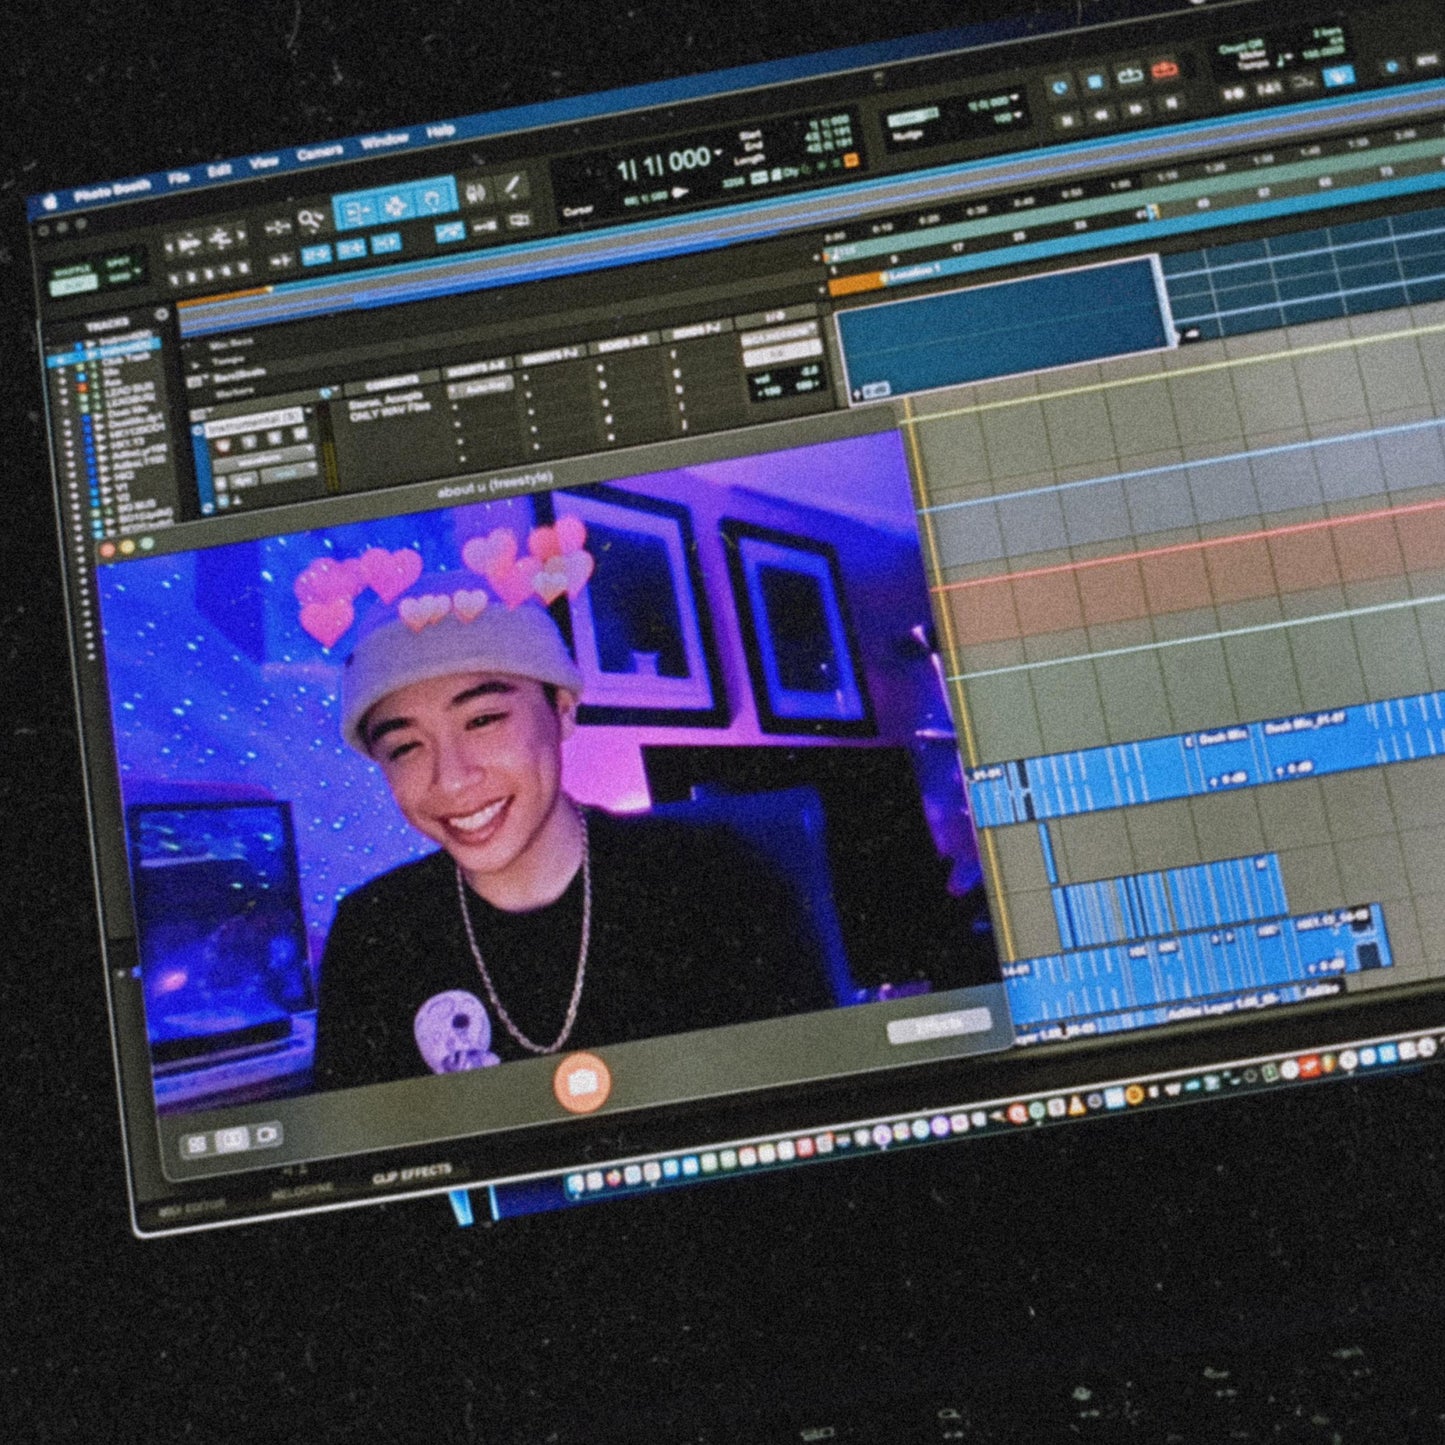The image size is (1445, 1445).
Task: Click the red record transport button
Action: tap(1163, 70)
